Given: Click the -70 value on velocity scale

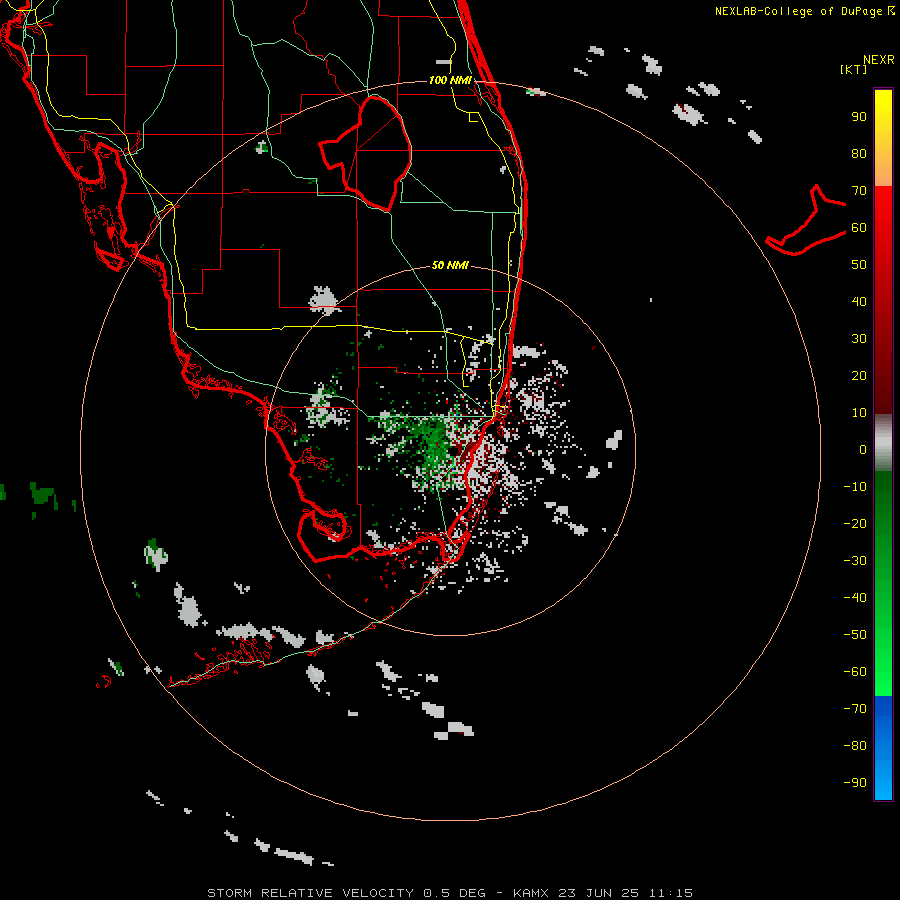Looking at the screenshot, I should (855, 708).
